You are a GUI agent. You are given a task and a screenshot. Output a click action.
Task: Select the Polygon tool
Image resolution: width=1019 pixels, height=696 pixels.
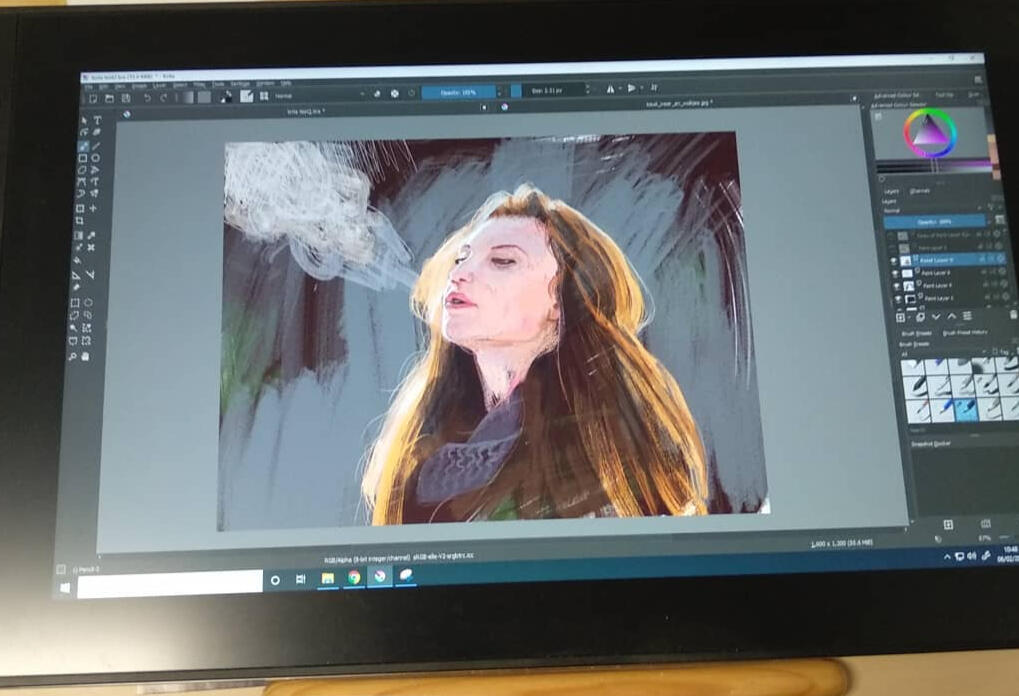[x=83, y=170]
